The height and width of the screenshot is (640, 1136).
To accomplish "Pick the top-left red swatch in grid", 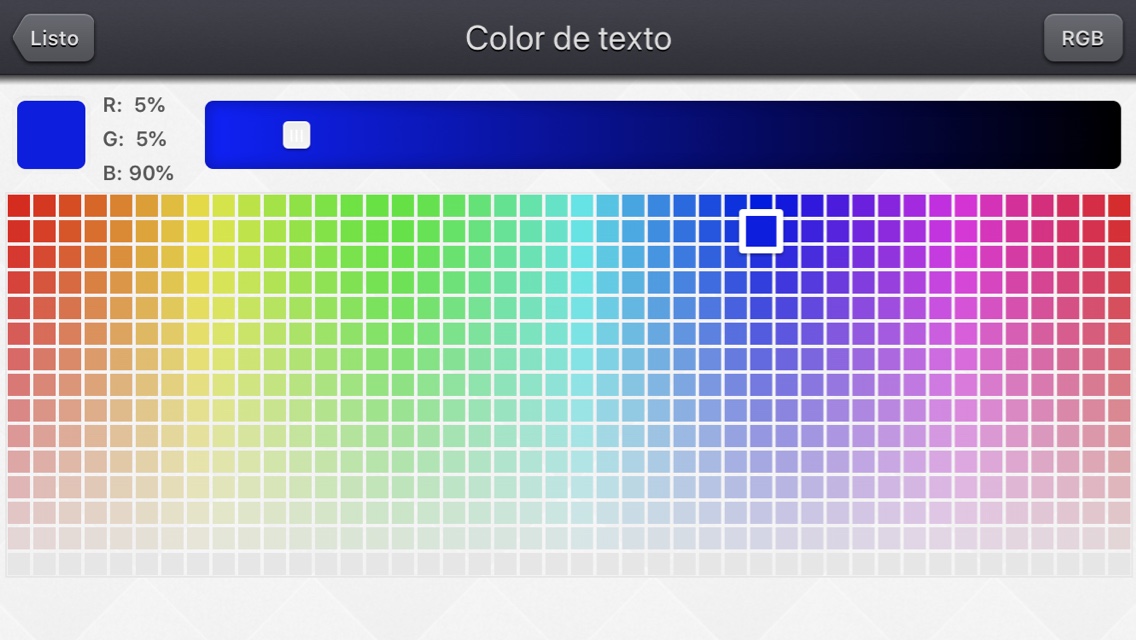I will tap(19, 205).
